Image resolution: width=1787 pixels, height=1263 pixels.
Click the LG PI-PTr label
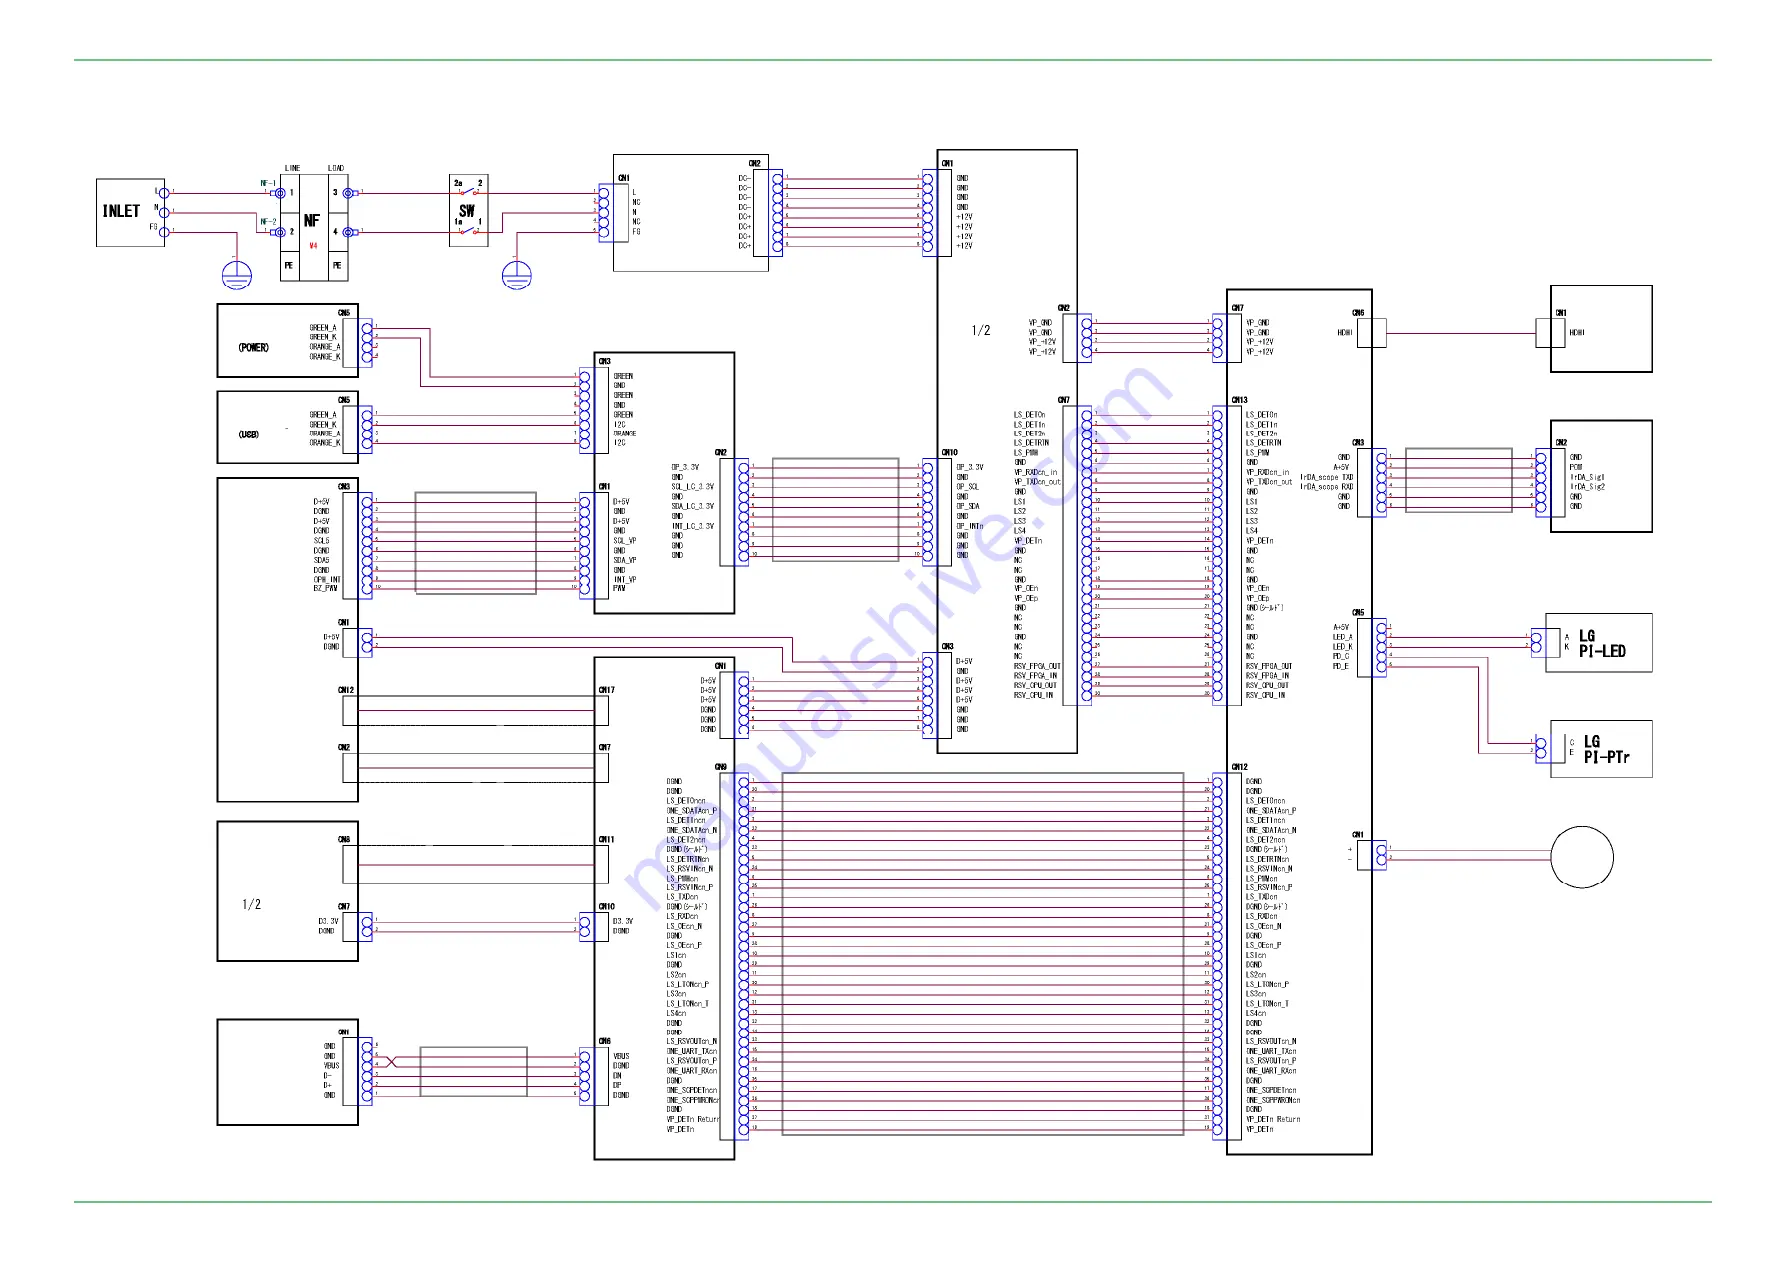1607,750
